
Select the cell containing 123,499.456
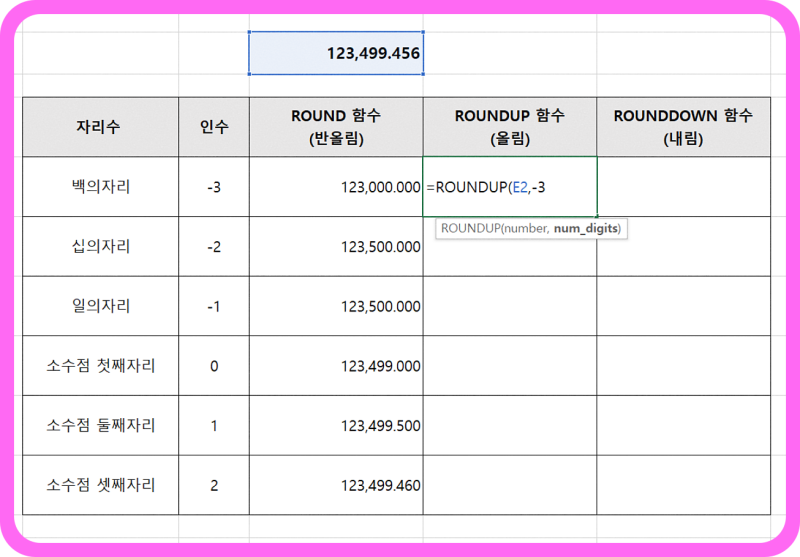click(336, 53)
